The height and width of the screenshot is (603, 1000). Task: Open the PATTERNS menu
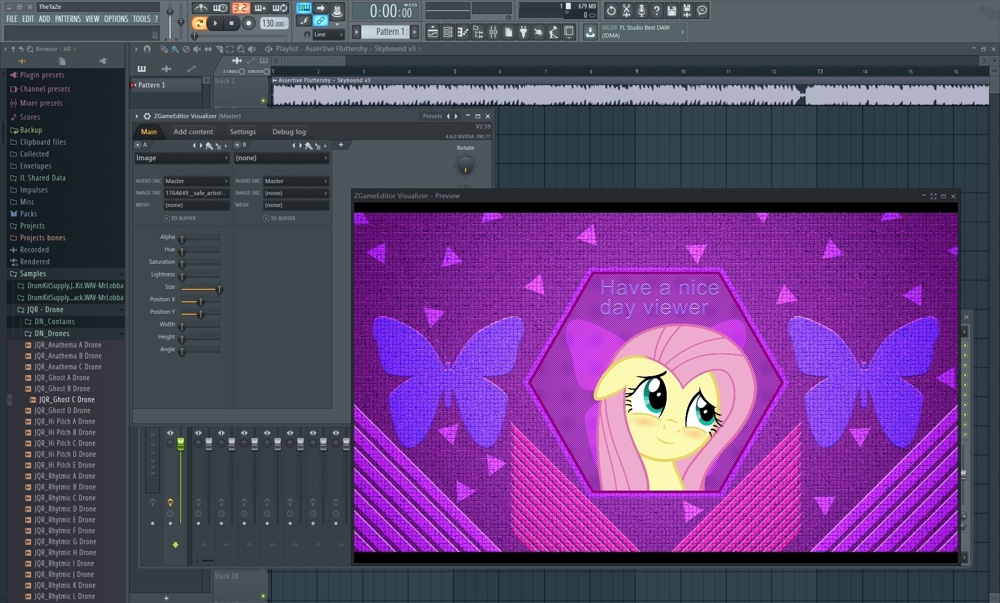pos(67,18)
